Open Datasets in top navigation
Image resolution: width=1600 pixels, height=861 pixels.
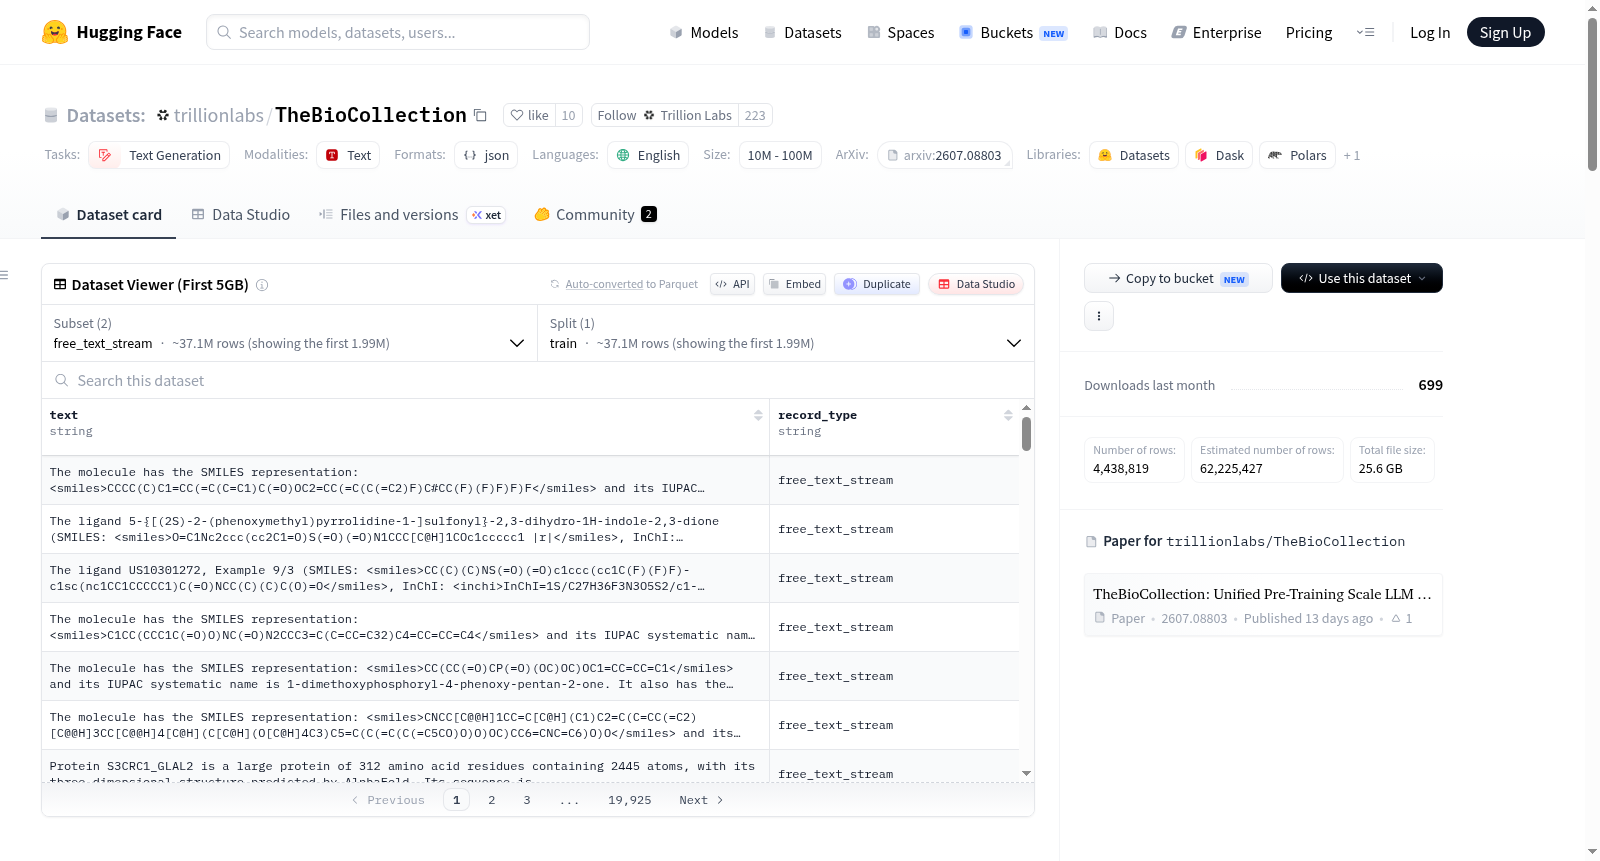802,32
